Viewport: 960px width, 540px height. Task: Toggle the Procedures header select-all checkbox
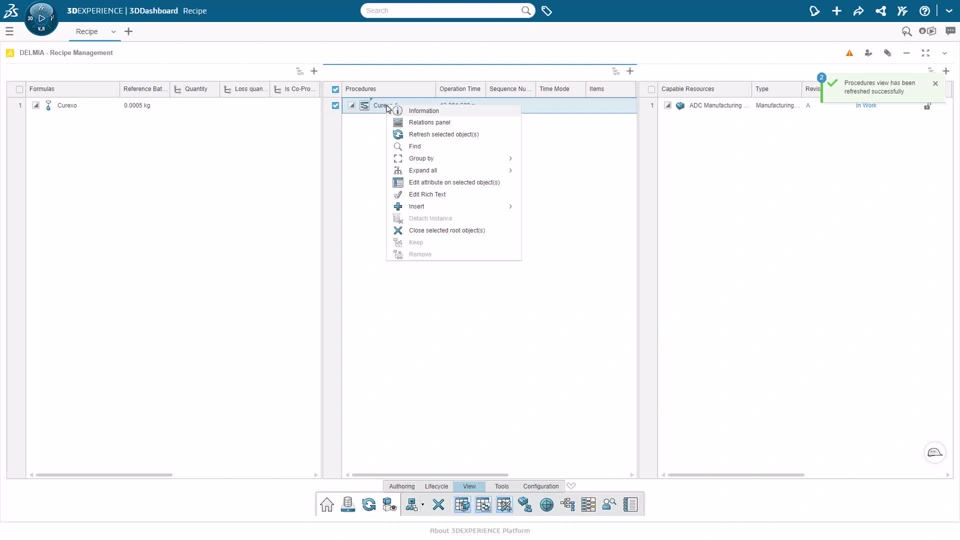tap(336, 89)
